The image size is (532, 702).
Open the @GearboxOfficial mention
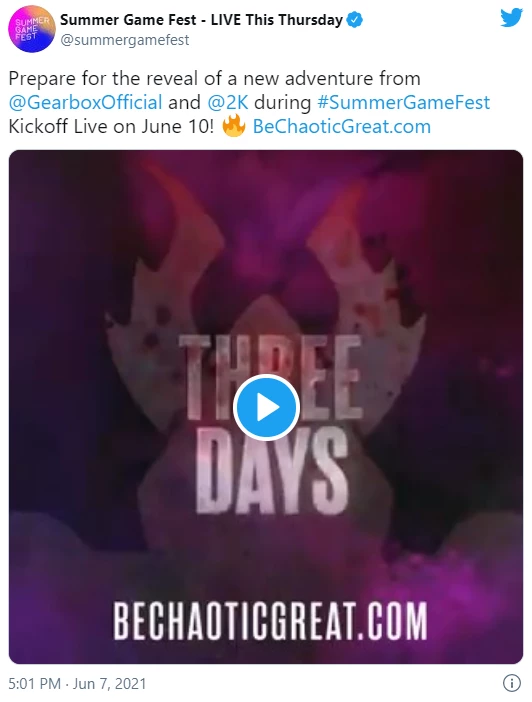click(86, 102)
